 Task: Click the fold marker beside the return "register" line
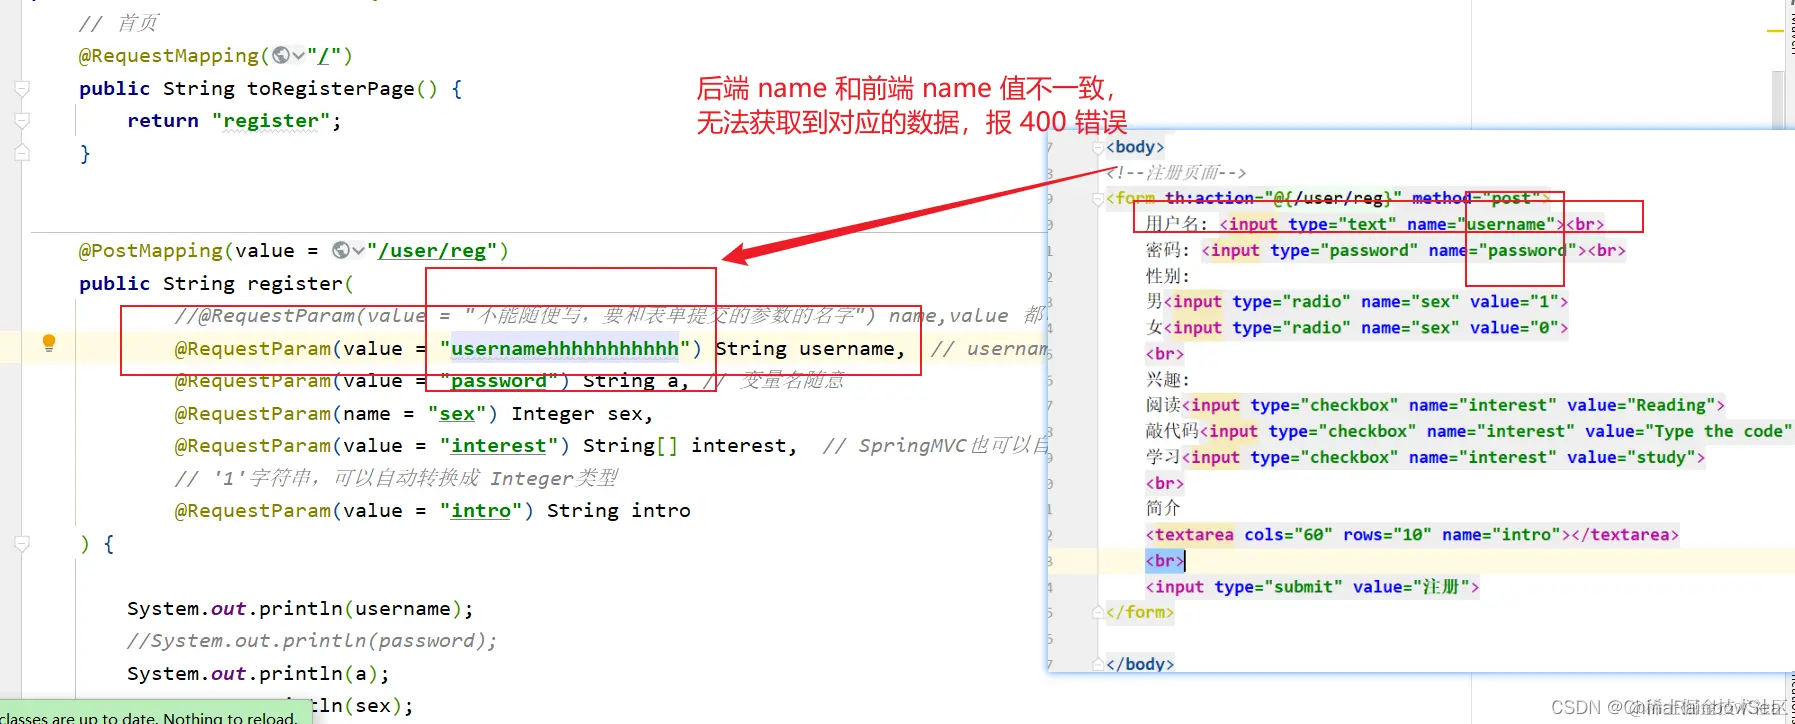(x=22, y=120)
